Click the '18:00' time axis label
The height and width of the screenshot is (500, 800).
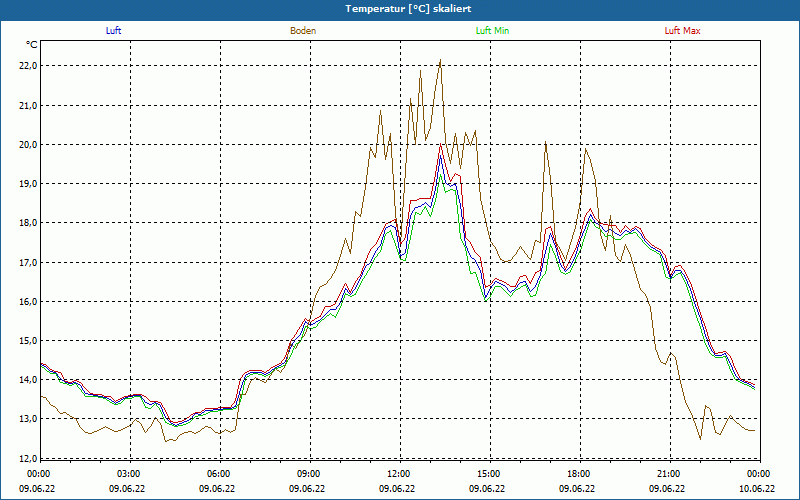point(579,474)
